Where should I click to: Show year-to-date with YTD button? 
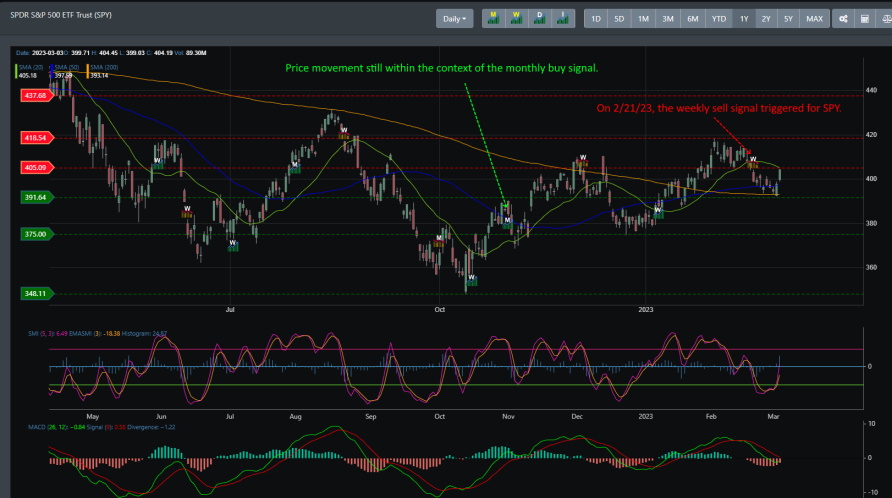(719, 19)
